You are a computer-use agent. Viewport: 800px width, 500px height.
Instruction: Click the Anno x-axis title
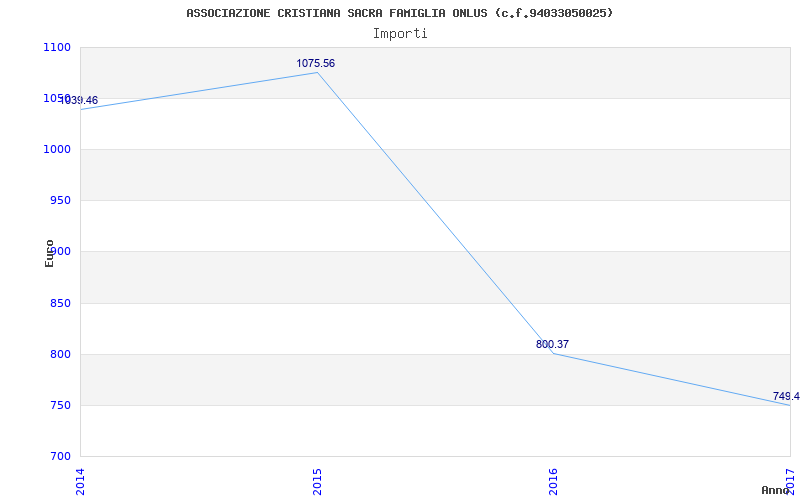tap(774, 490)
